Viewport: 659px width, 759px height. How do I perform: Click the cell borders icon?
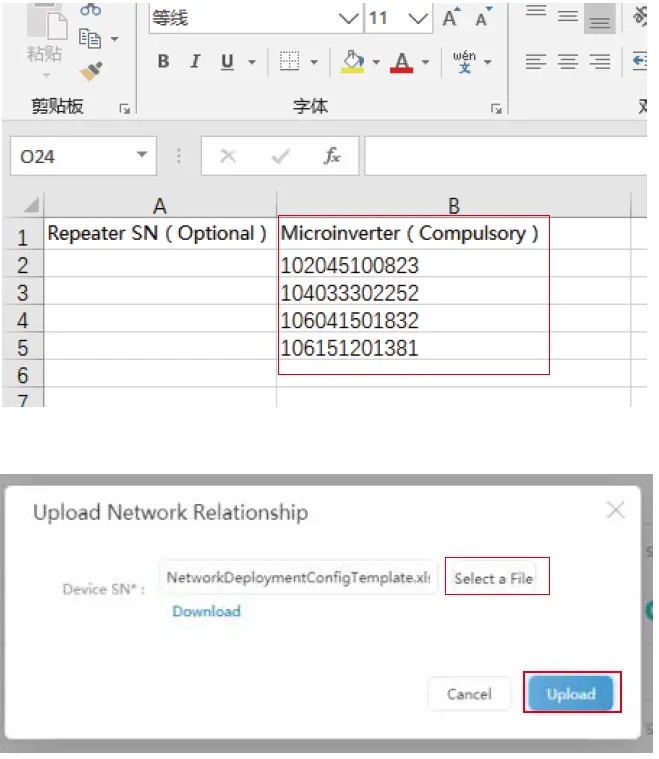click(290, 61)
